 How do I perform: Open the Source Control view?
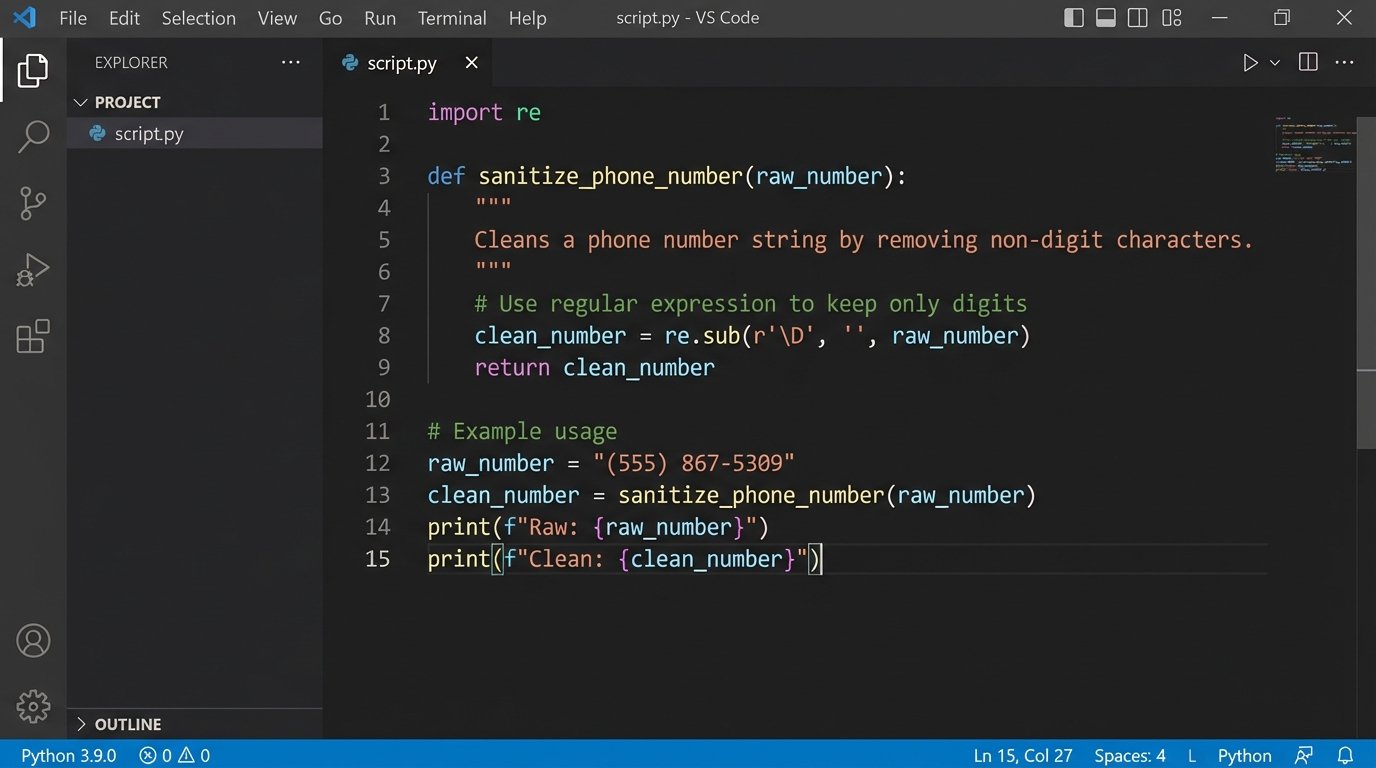(x=33, y=204)
